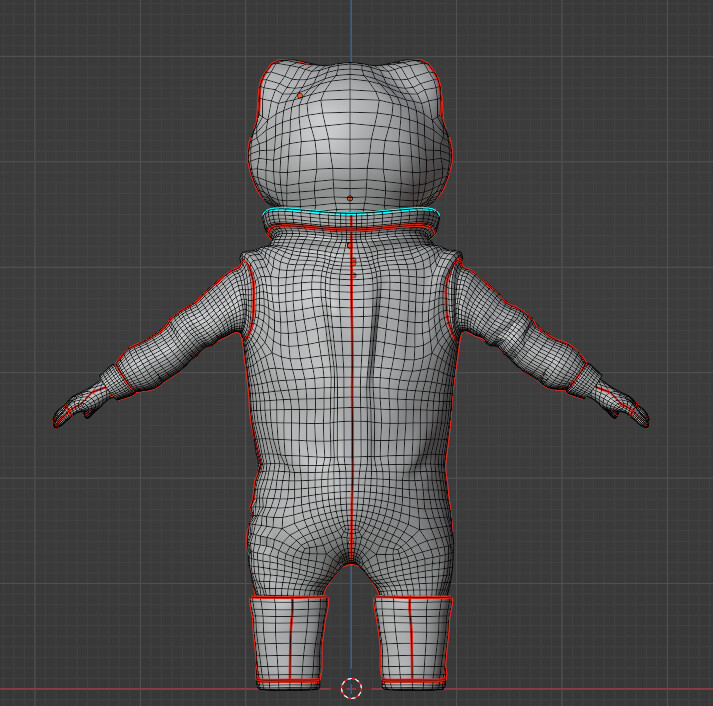Click the seam at the right sleeve cuff
The image size is (713, 706).
[577, 376]
